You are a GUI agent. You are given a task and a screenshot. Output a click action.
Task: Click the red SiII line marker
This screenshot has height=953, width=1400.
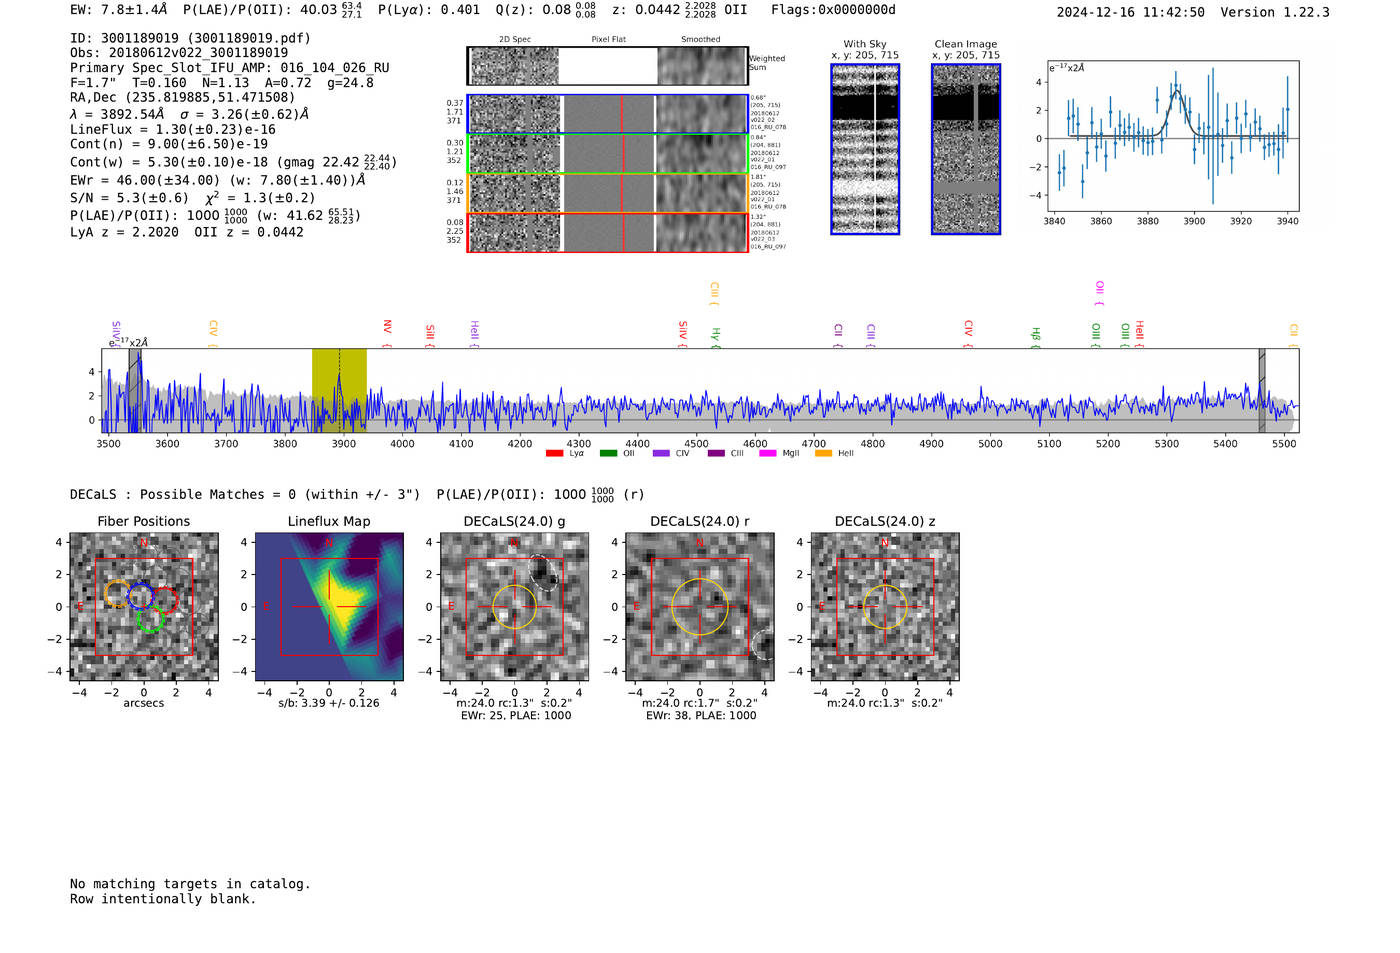(430, 335)
